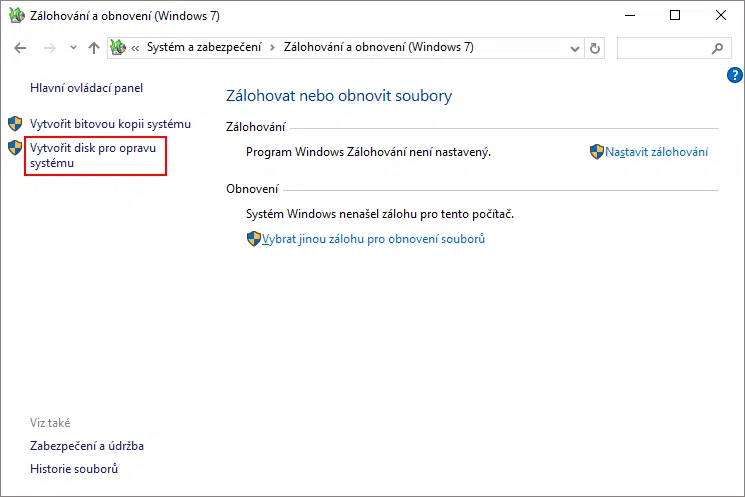Click heading Zálohovat nebo obnovit soubory
This screenshot has width=745, height=497.
coord(339,96)
